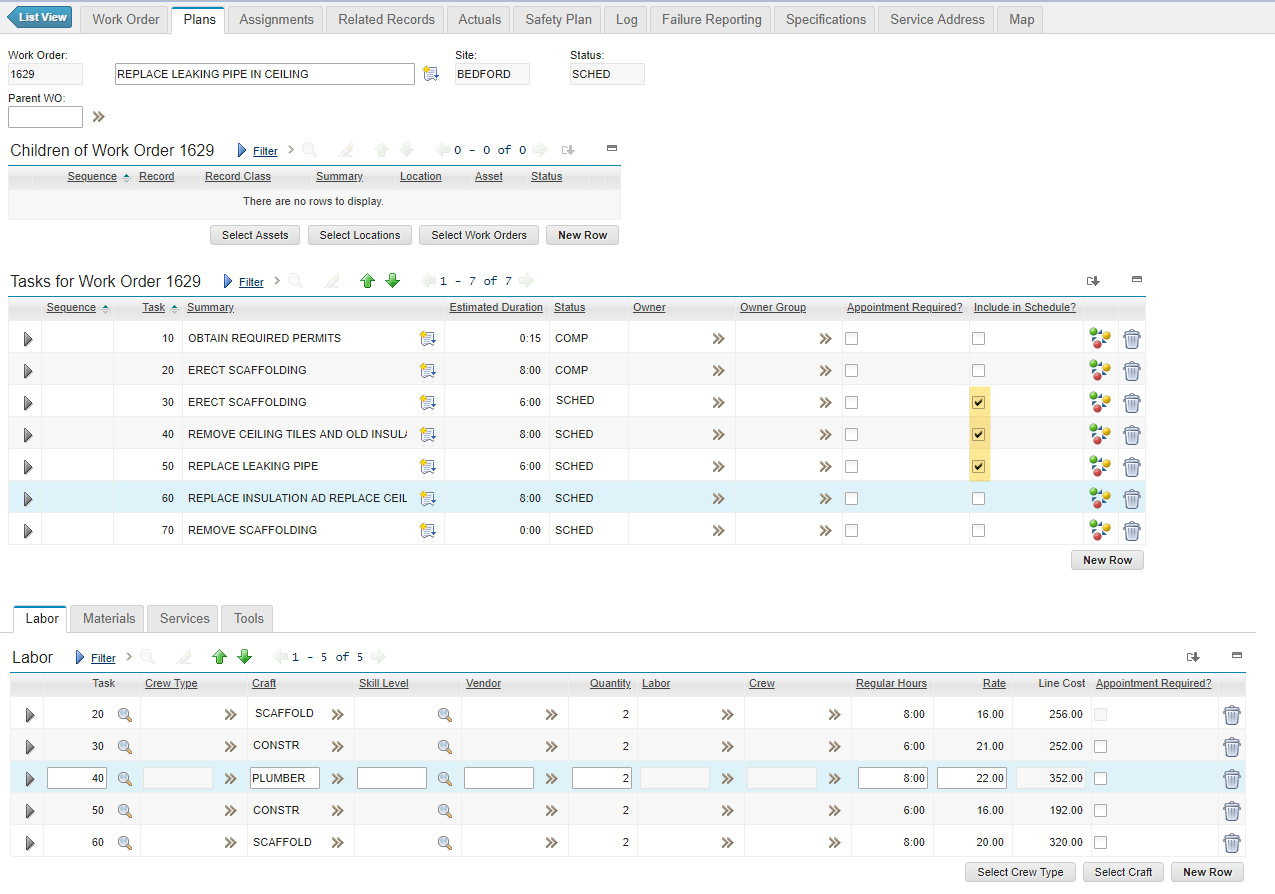Viewport: 1275px width, 894px height.
Task: Collapse the Labor table with minimize icon
Action: (1236, 656)
